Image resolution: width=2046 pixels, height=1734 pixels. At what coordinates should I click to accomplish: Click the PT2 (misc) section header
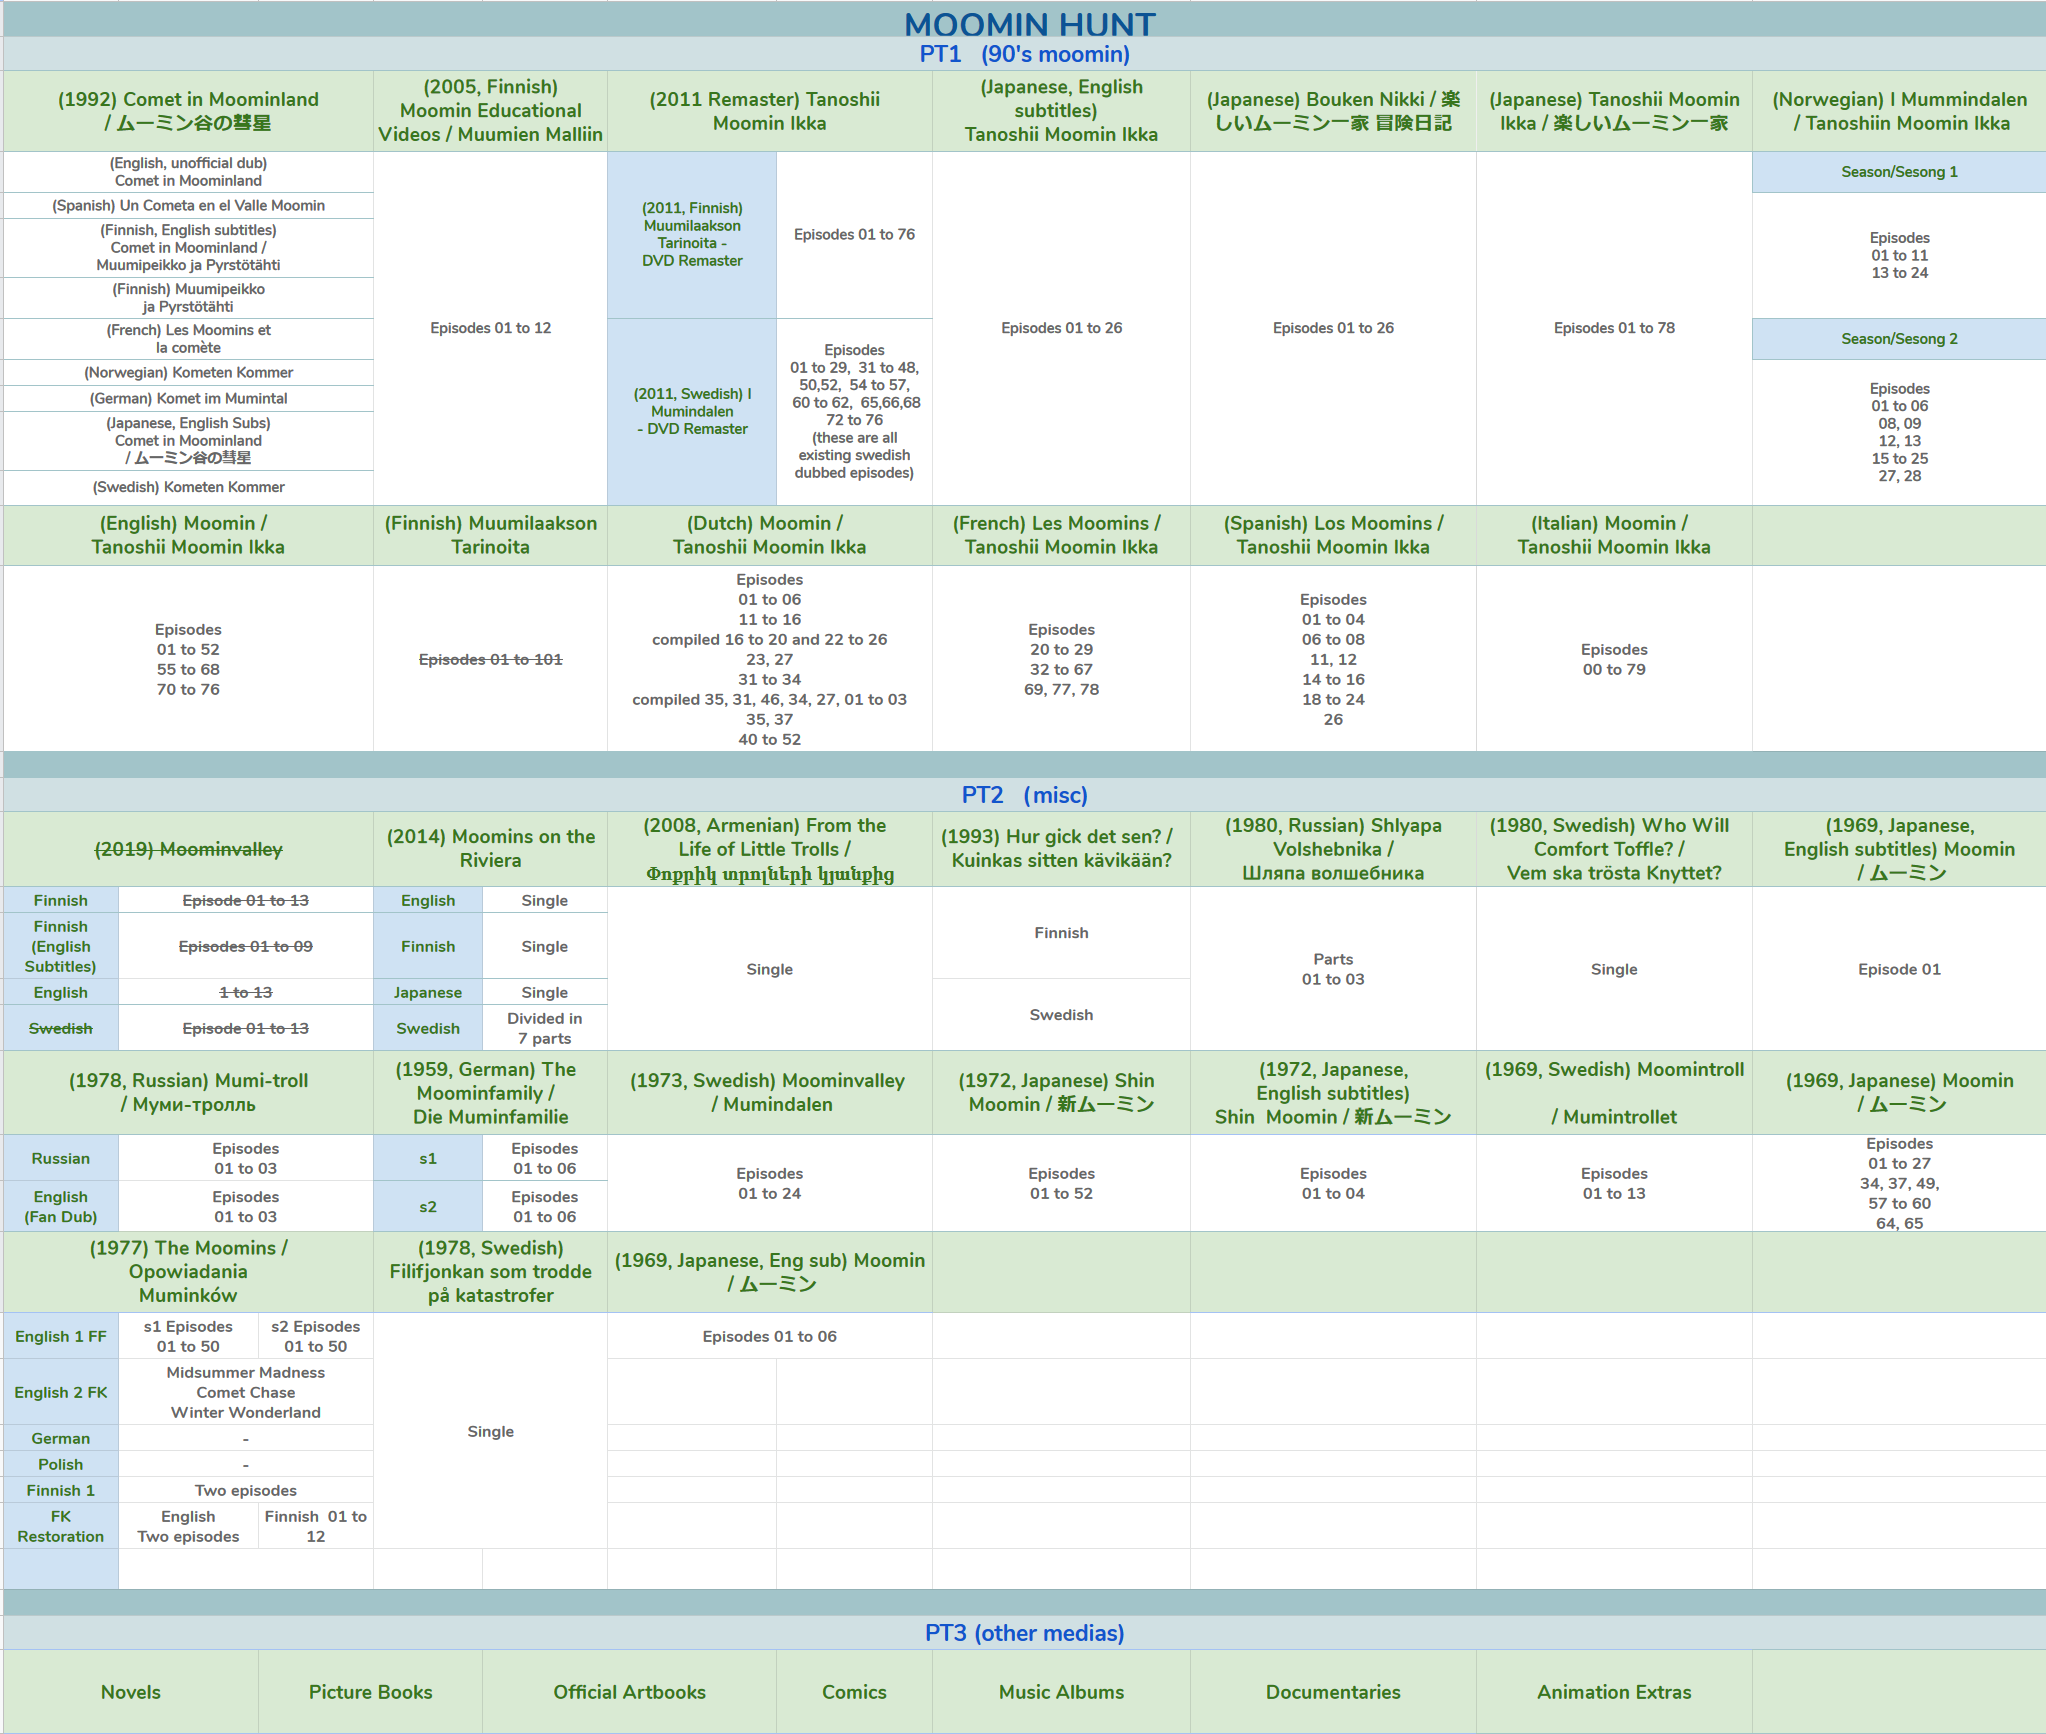(x=1024, y=795)
